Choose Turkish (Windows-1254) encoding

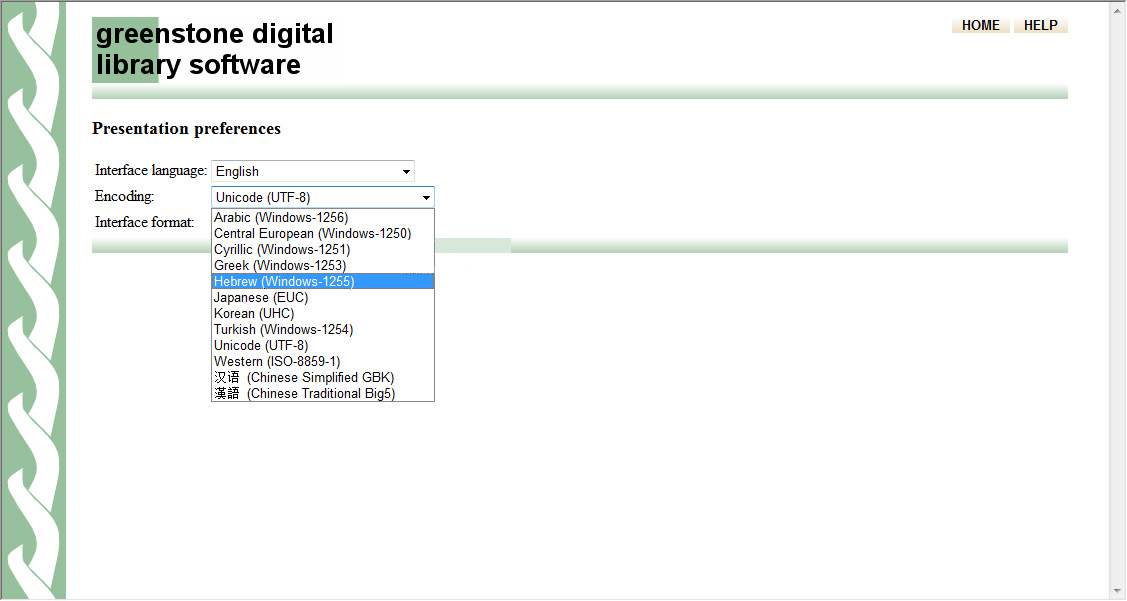(323, 329)
